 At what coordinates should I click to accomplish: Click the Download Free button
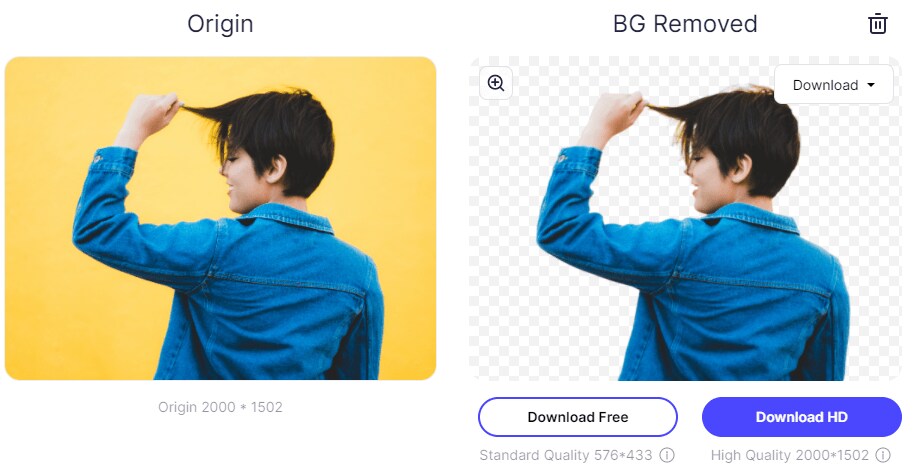578,417
